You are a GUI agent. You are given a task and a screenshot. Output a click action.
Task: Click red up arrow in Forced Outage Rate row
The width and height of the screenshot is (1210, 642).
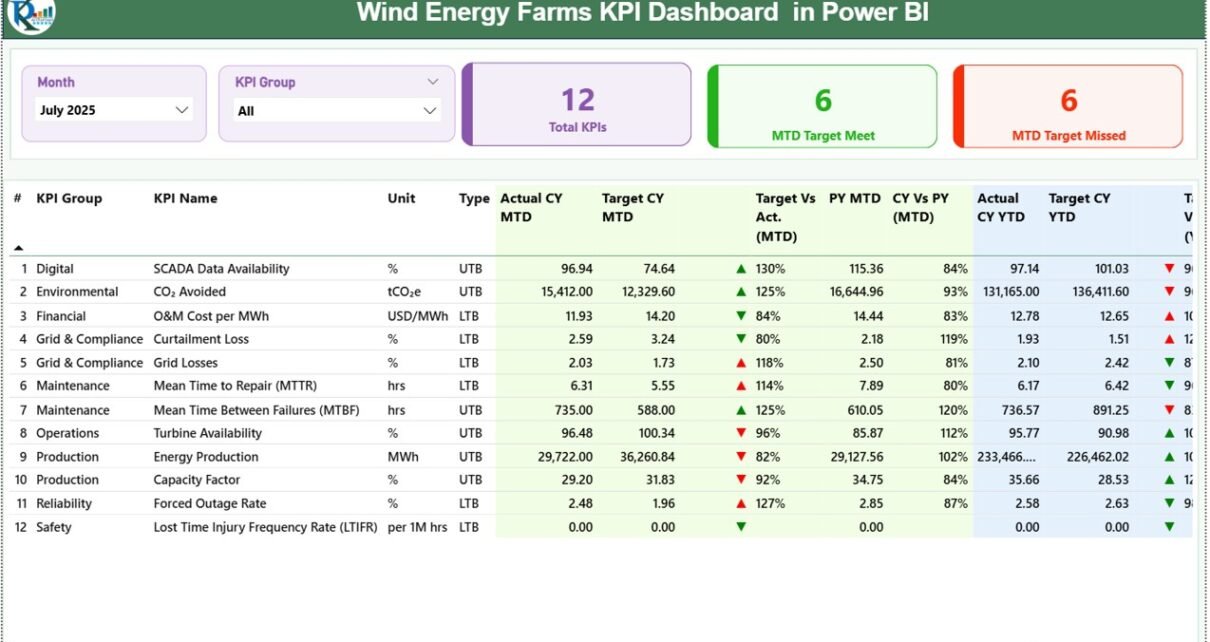(741, 504)
